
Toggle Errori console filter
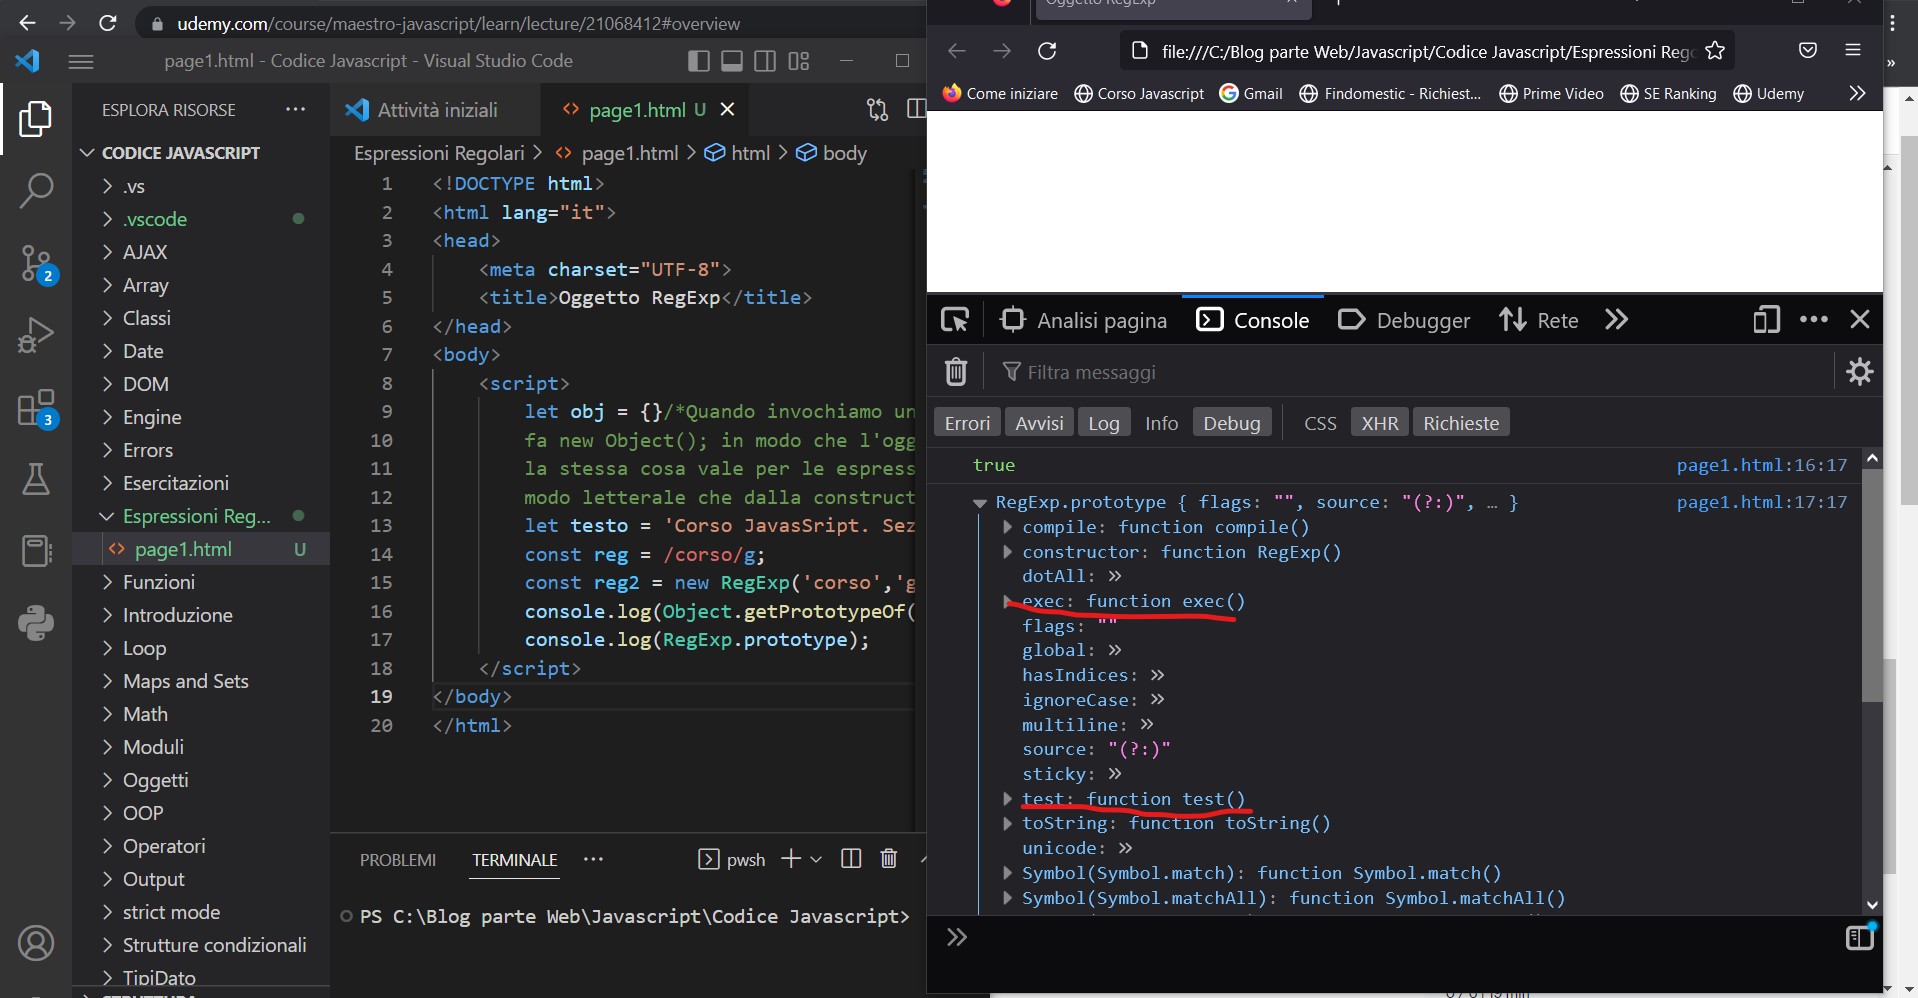[967, 423]
